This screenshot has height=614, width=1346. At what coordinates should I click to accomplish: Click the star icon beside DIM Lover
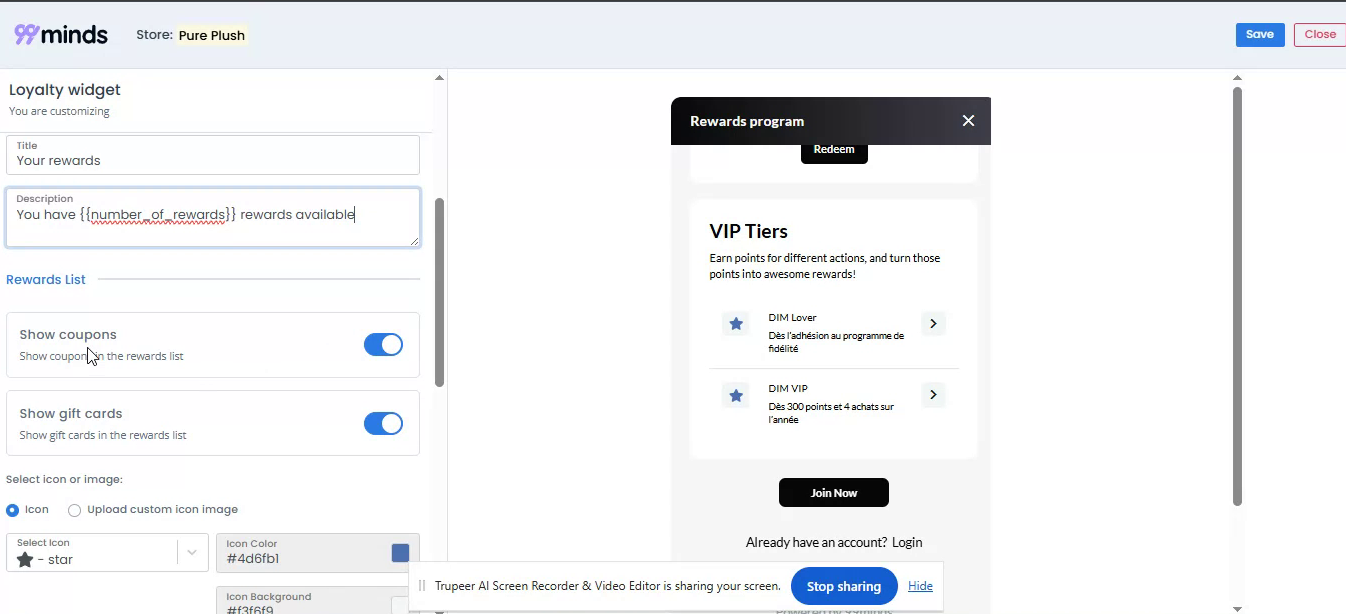tap(736, 324)
